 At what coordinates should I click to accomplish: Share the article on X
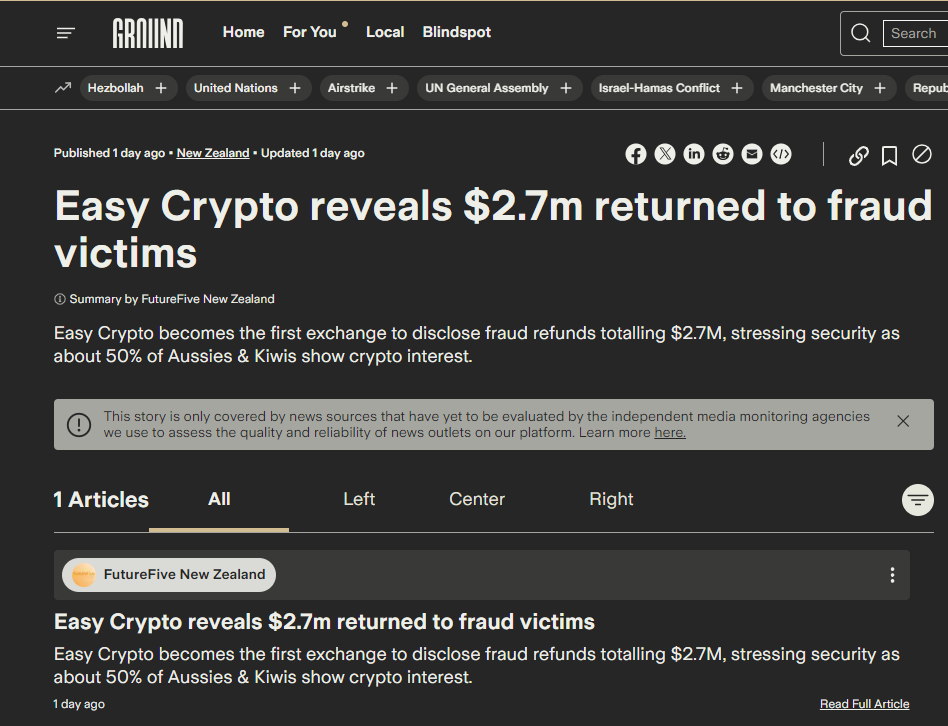click(665, 154)
